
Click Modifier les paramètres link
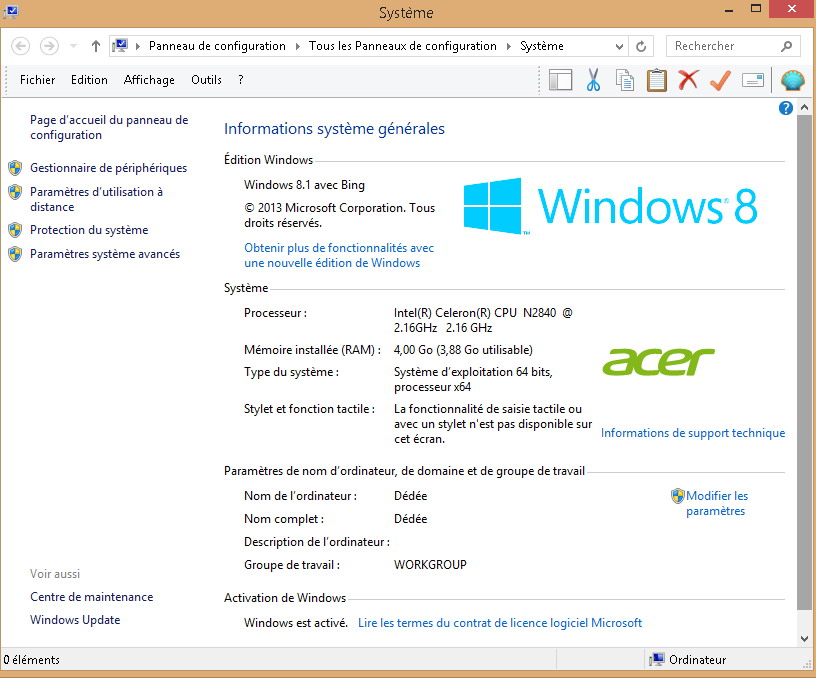(717, 503)
